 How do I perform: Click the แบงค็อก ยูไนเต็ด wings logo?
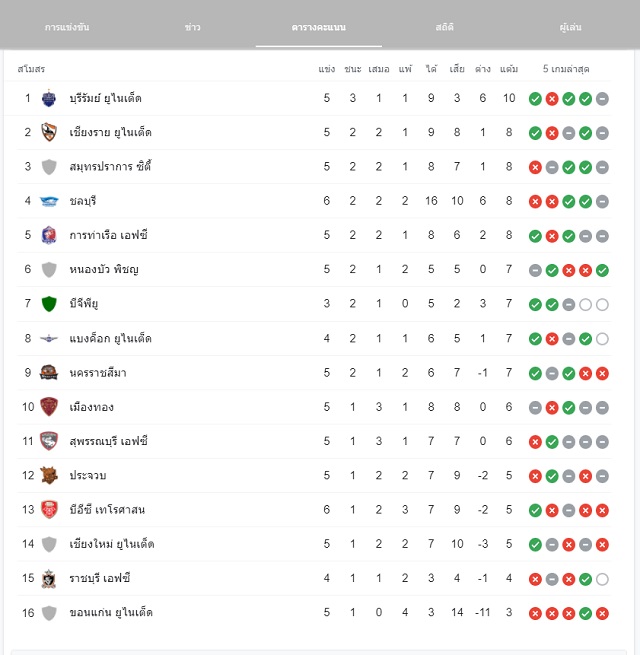(x=49, y=338)
